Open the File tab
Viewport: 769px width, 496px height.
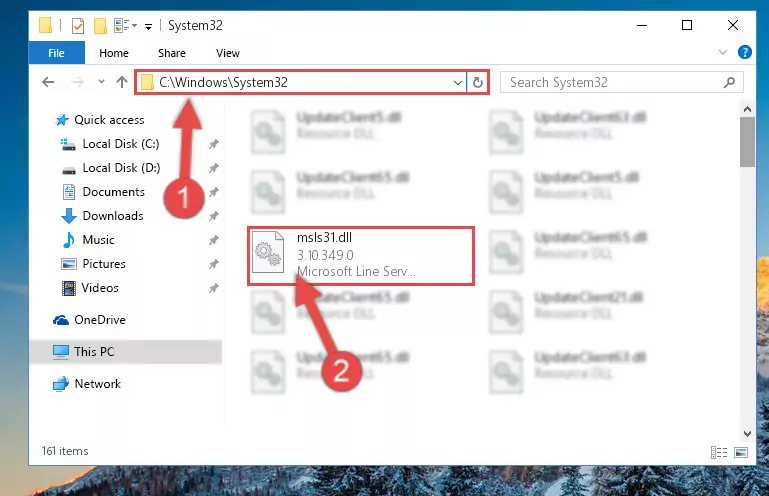pyautogui.click(x=56, y=53)
